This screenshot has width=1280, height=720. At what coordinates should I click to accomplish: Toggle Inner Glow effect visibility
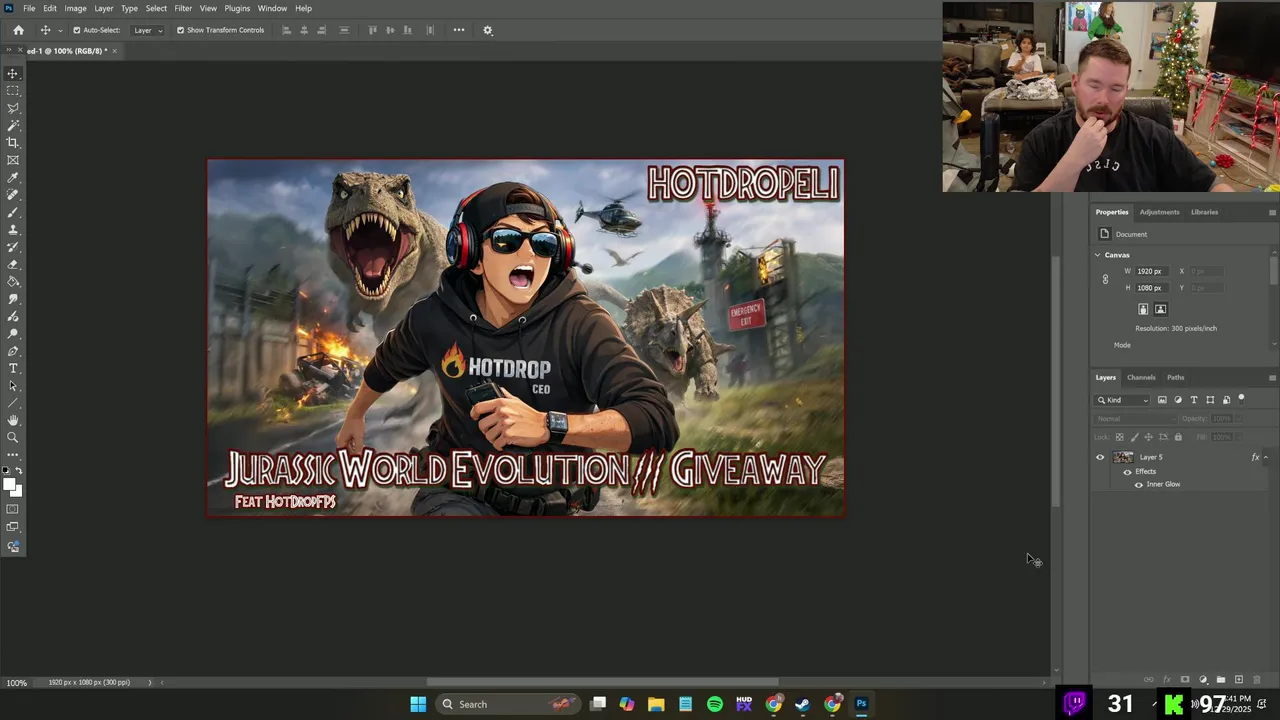[x=1138, y=485]
